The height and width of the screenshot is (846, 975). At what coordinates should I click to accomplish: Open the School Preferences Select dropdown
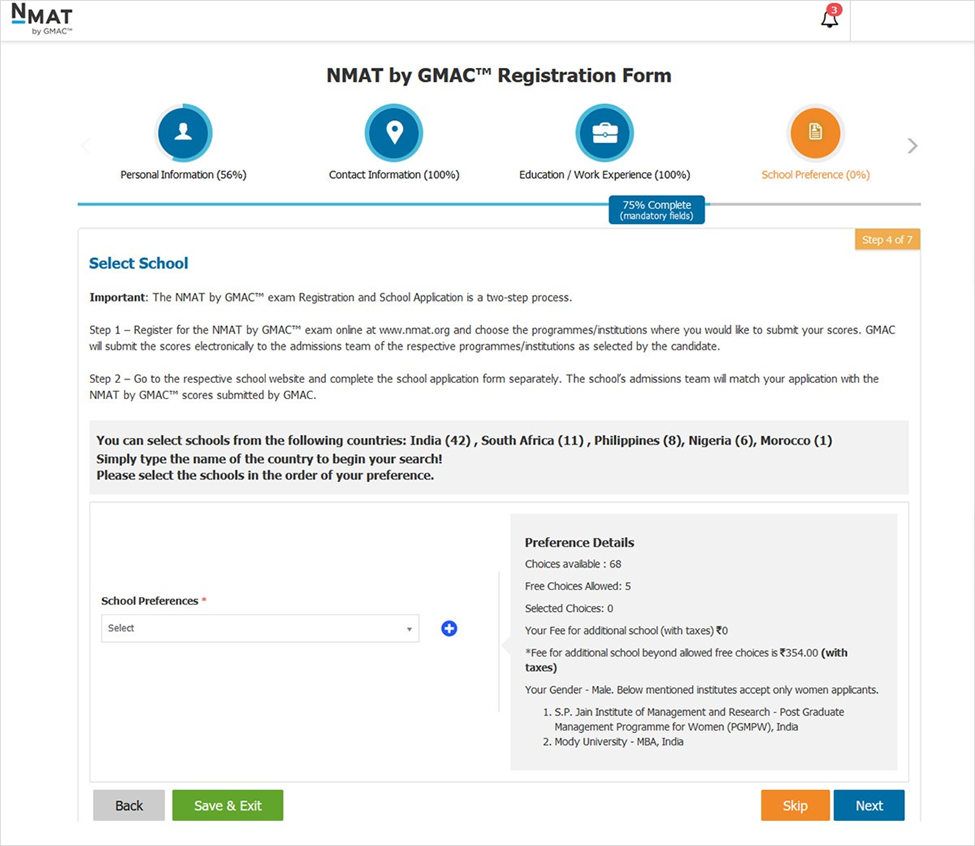click(260, 628)
